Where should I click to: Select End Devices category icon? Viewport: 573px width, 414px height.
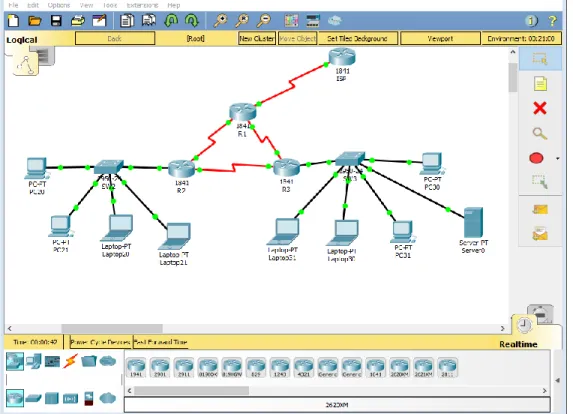tap(34, 361)
